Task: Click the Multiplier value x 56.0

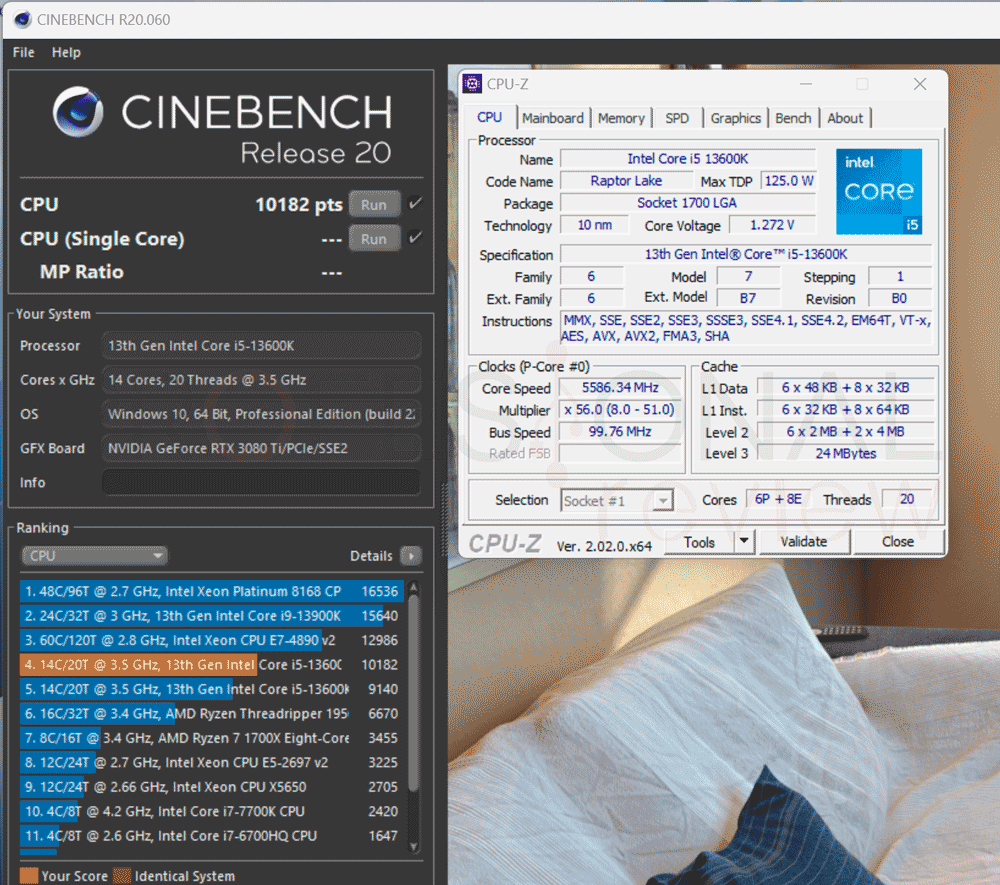Action: 620,409
